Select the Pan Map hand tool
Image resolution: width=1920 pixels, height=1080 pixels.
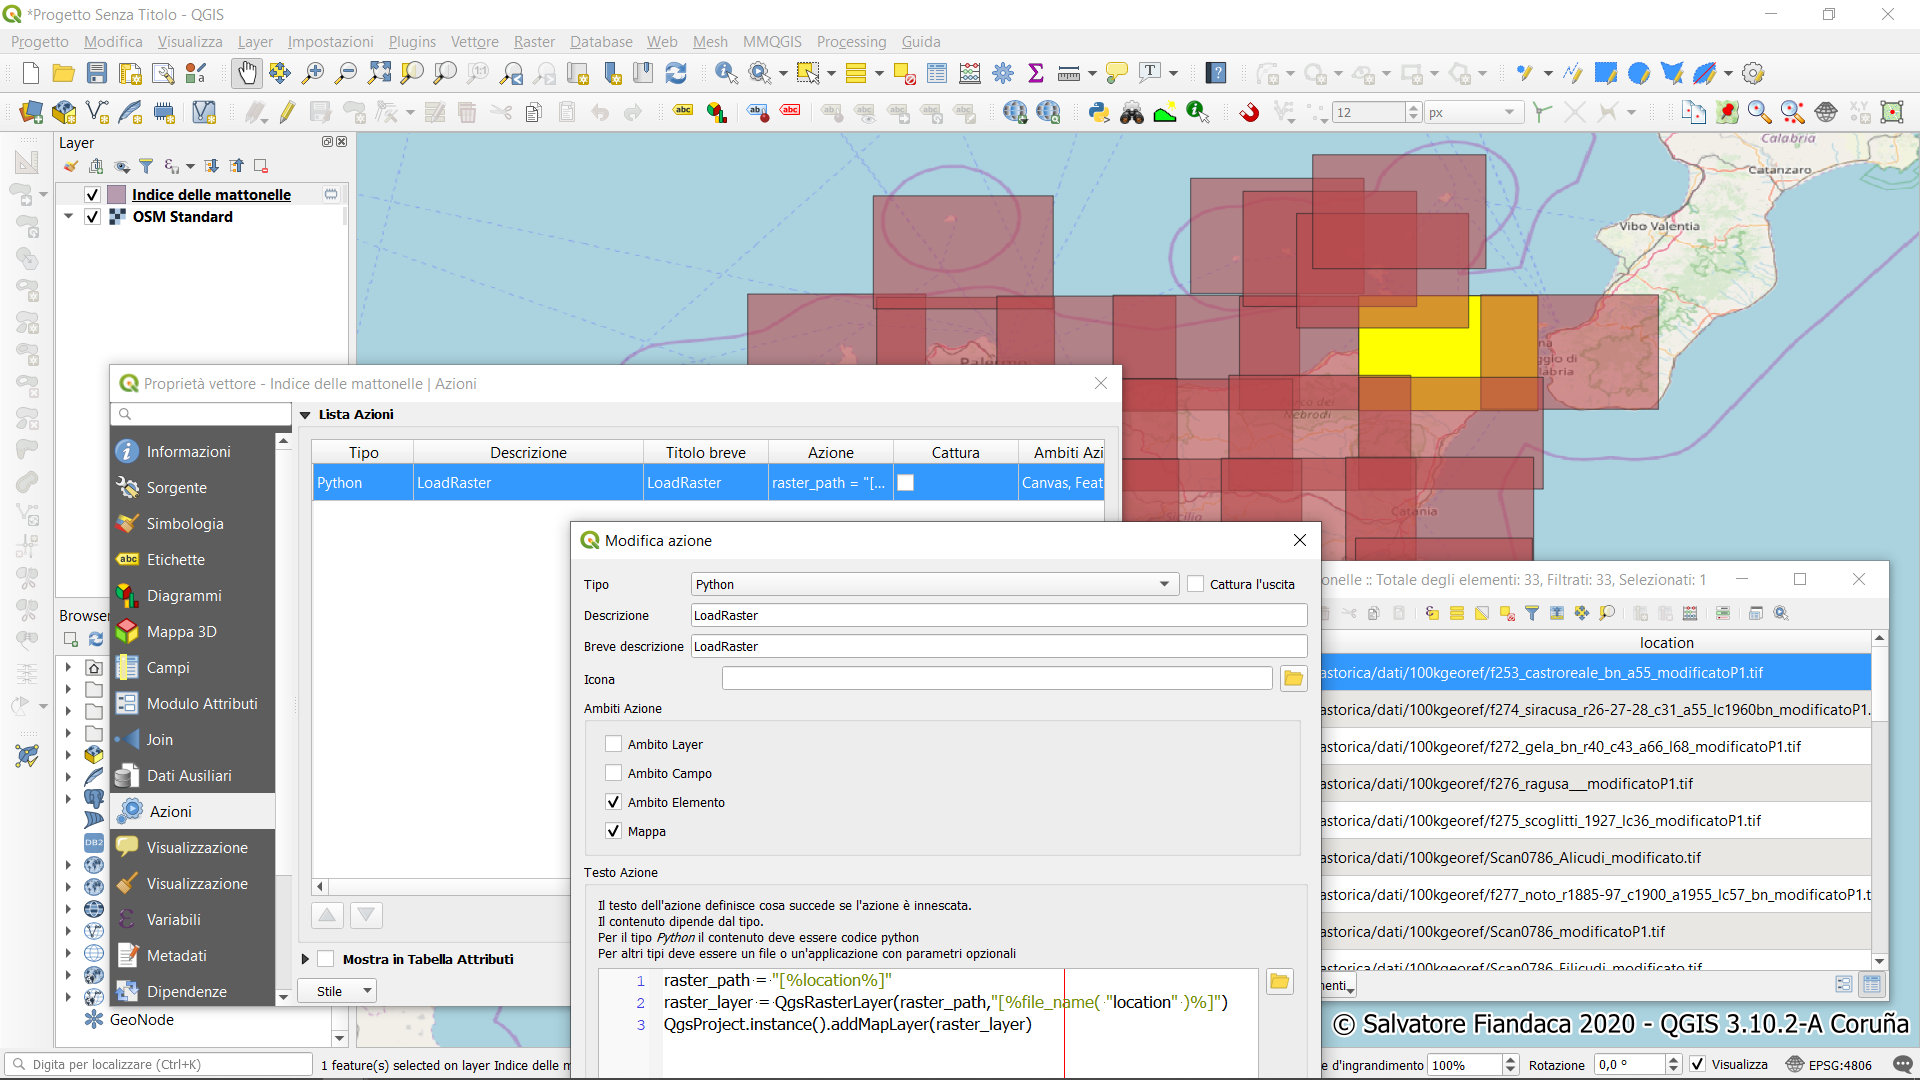tap(246, 73)
